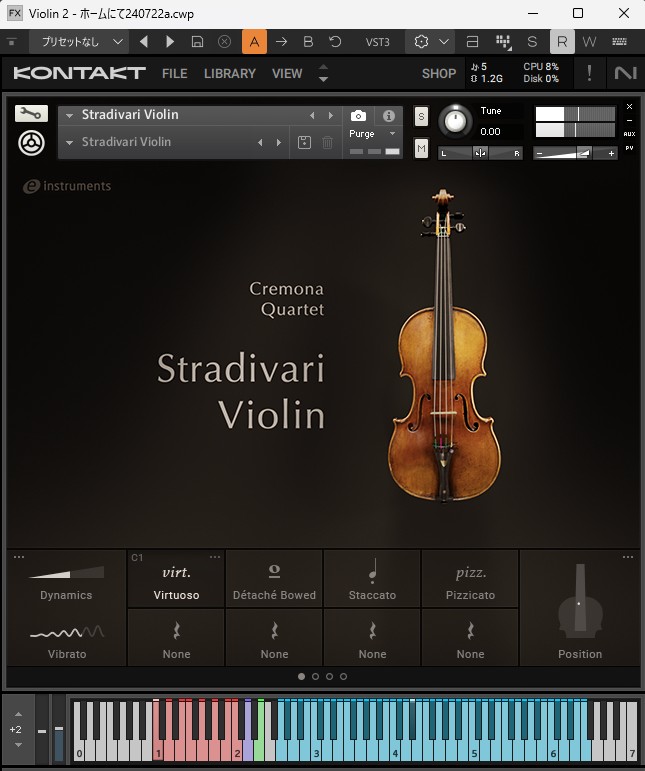Select the previous instrument with the left arrow
This screenshot has height=771, width=645.
pos(312,116)
